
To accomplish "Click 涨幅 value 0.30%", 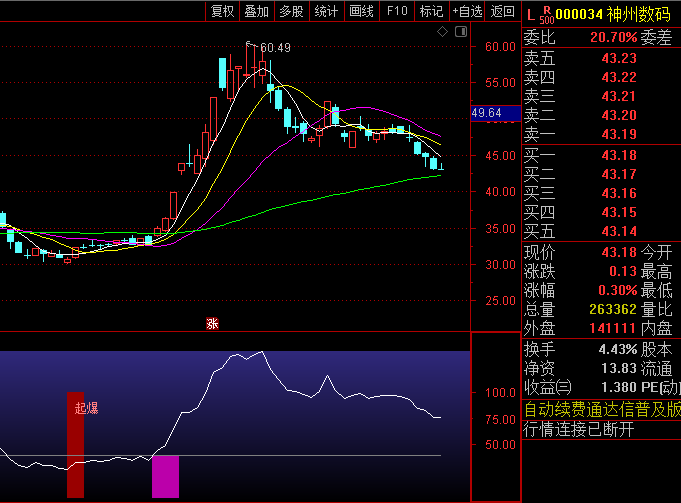I will (618, 290).
